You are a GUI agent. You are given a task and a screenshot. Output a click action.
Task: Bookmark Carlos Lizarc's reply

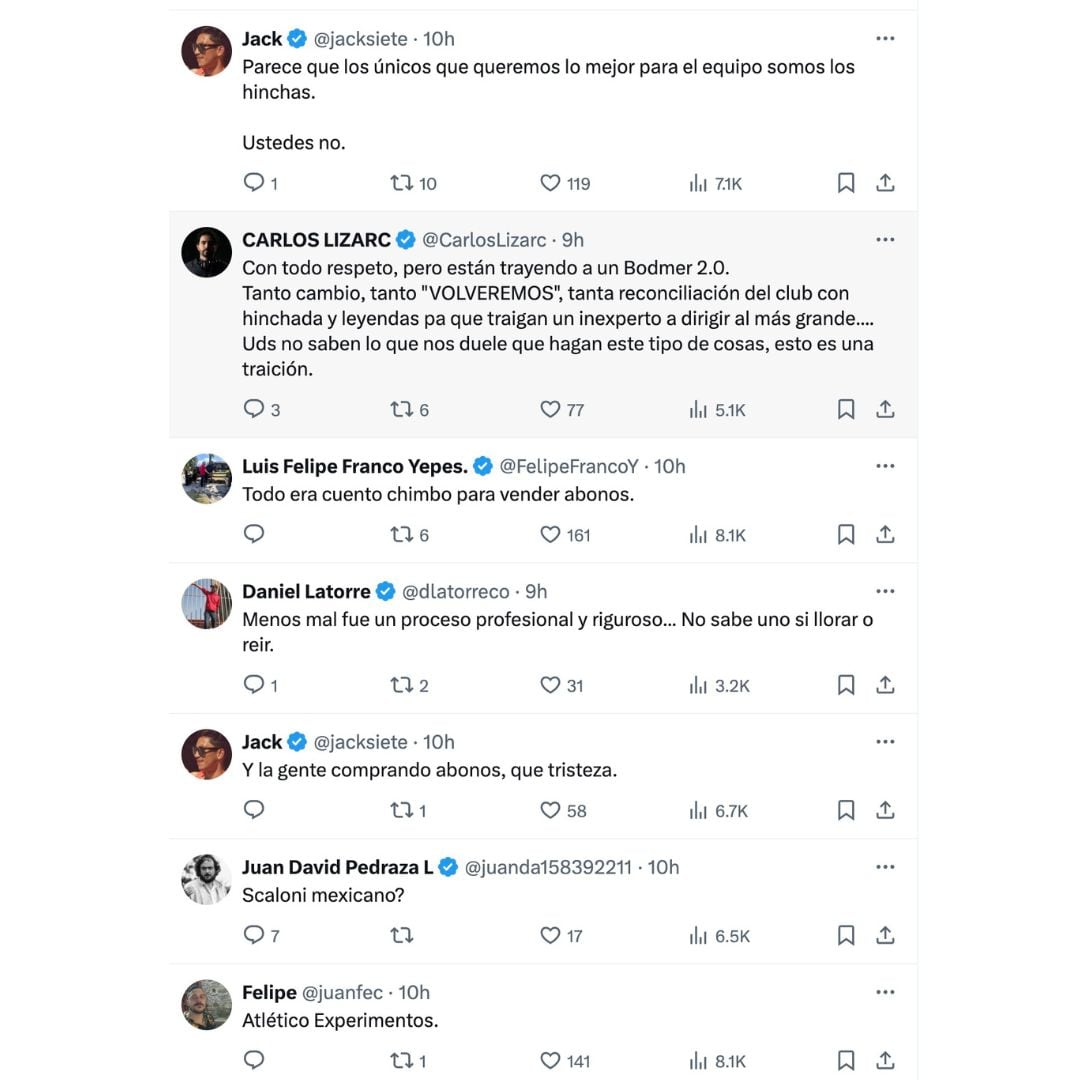845,409
